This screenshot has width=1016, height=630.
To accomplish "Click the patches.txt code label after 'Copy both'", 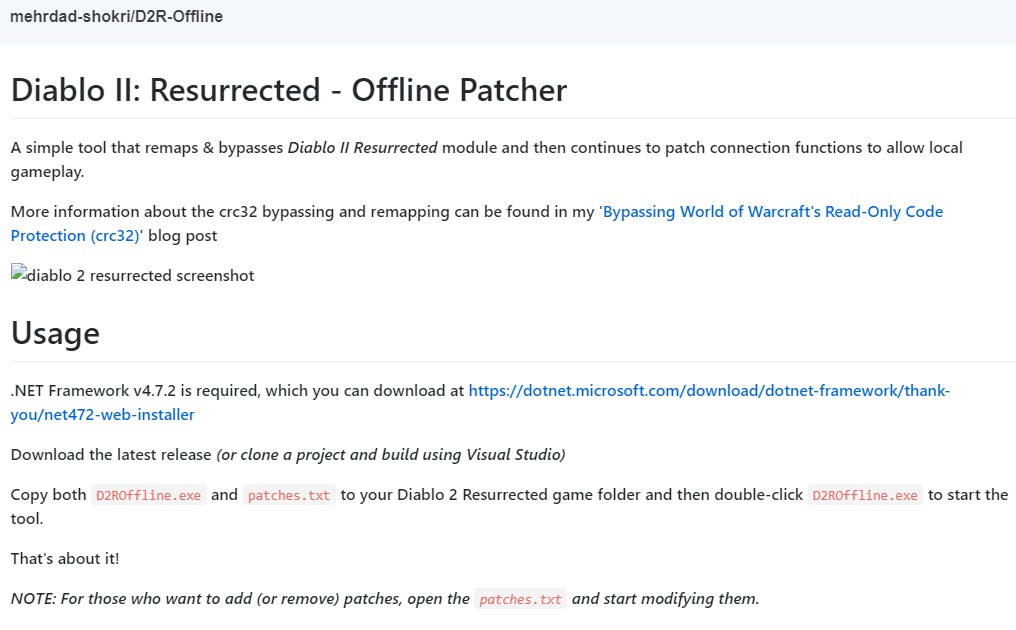I will [x=289, y=495].
